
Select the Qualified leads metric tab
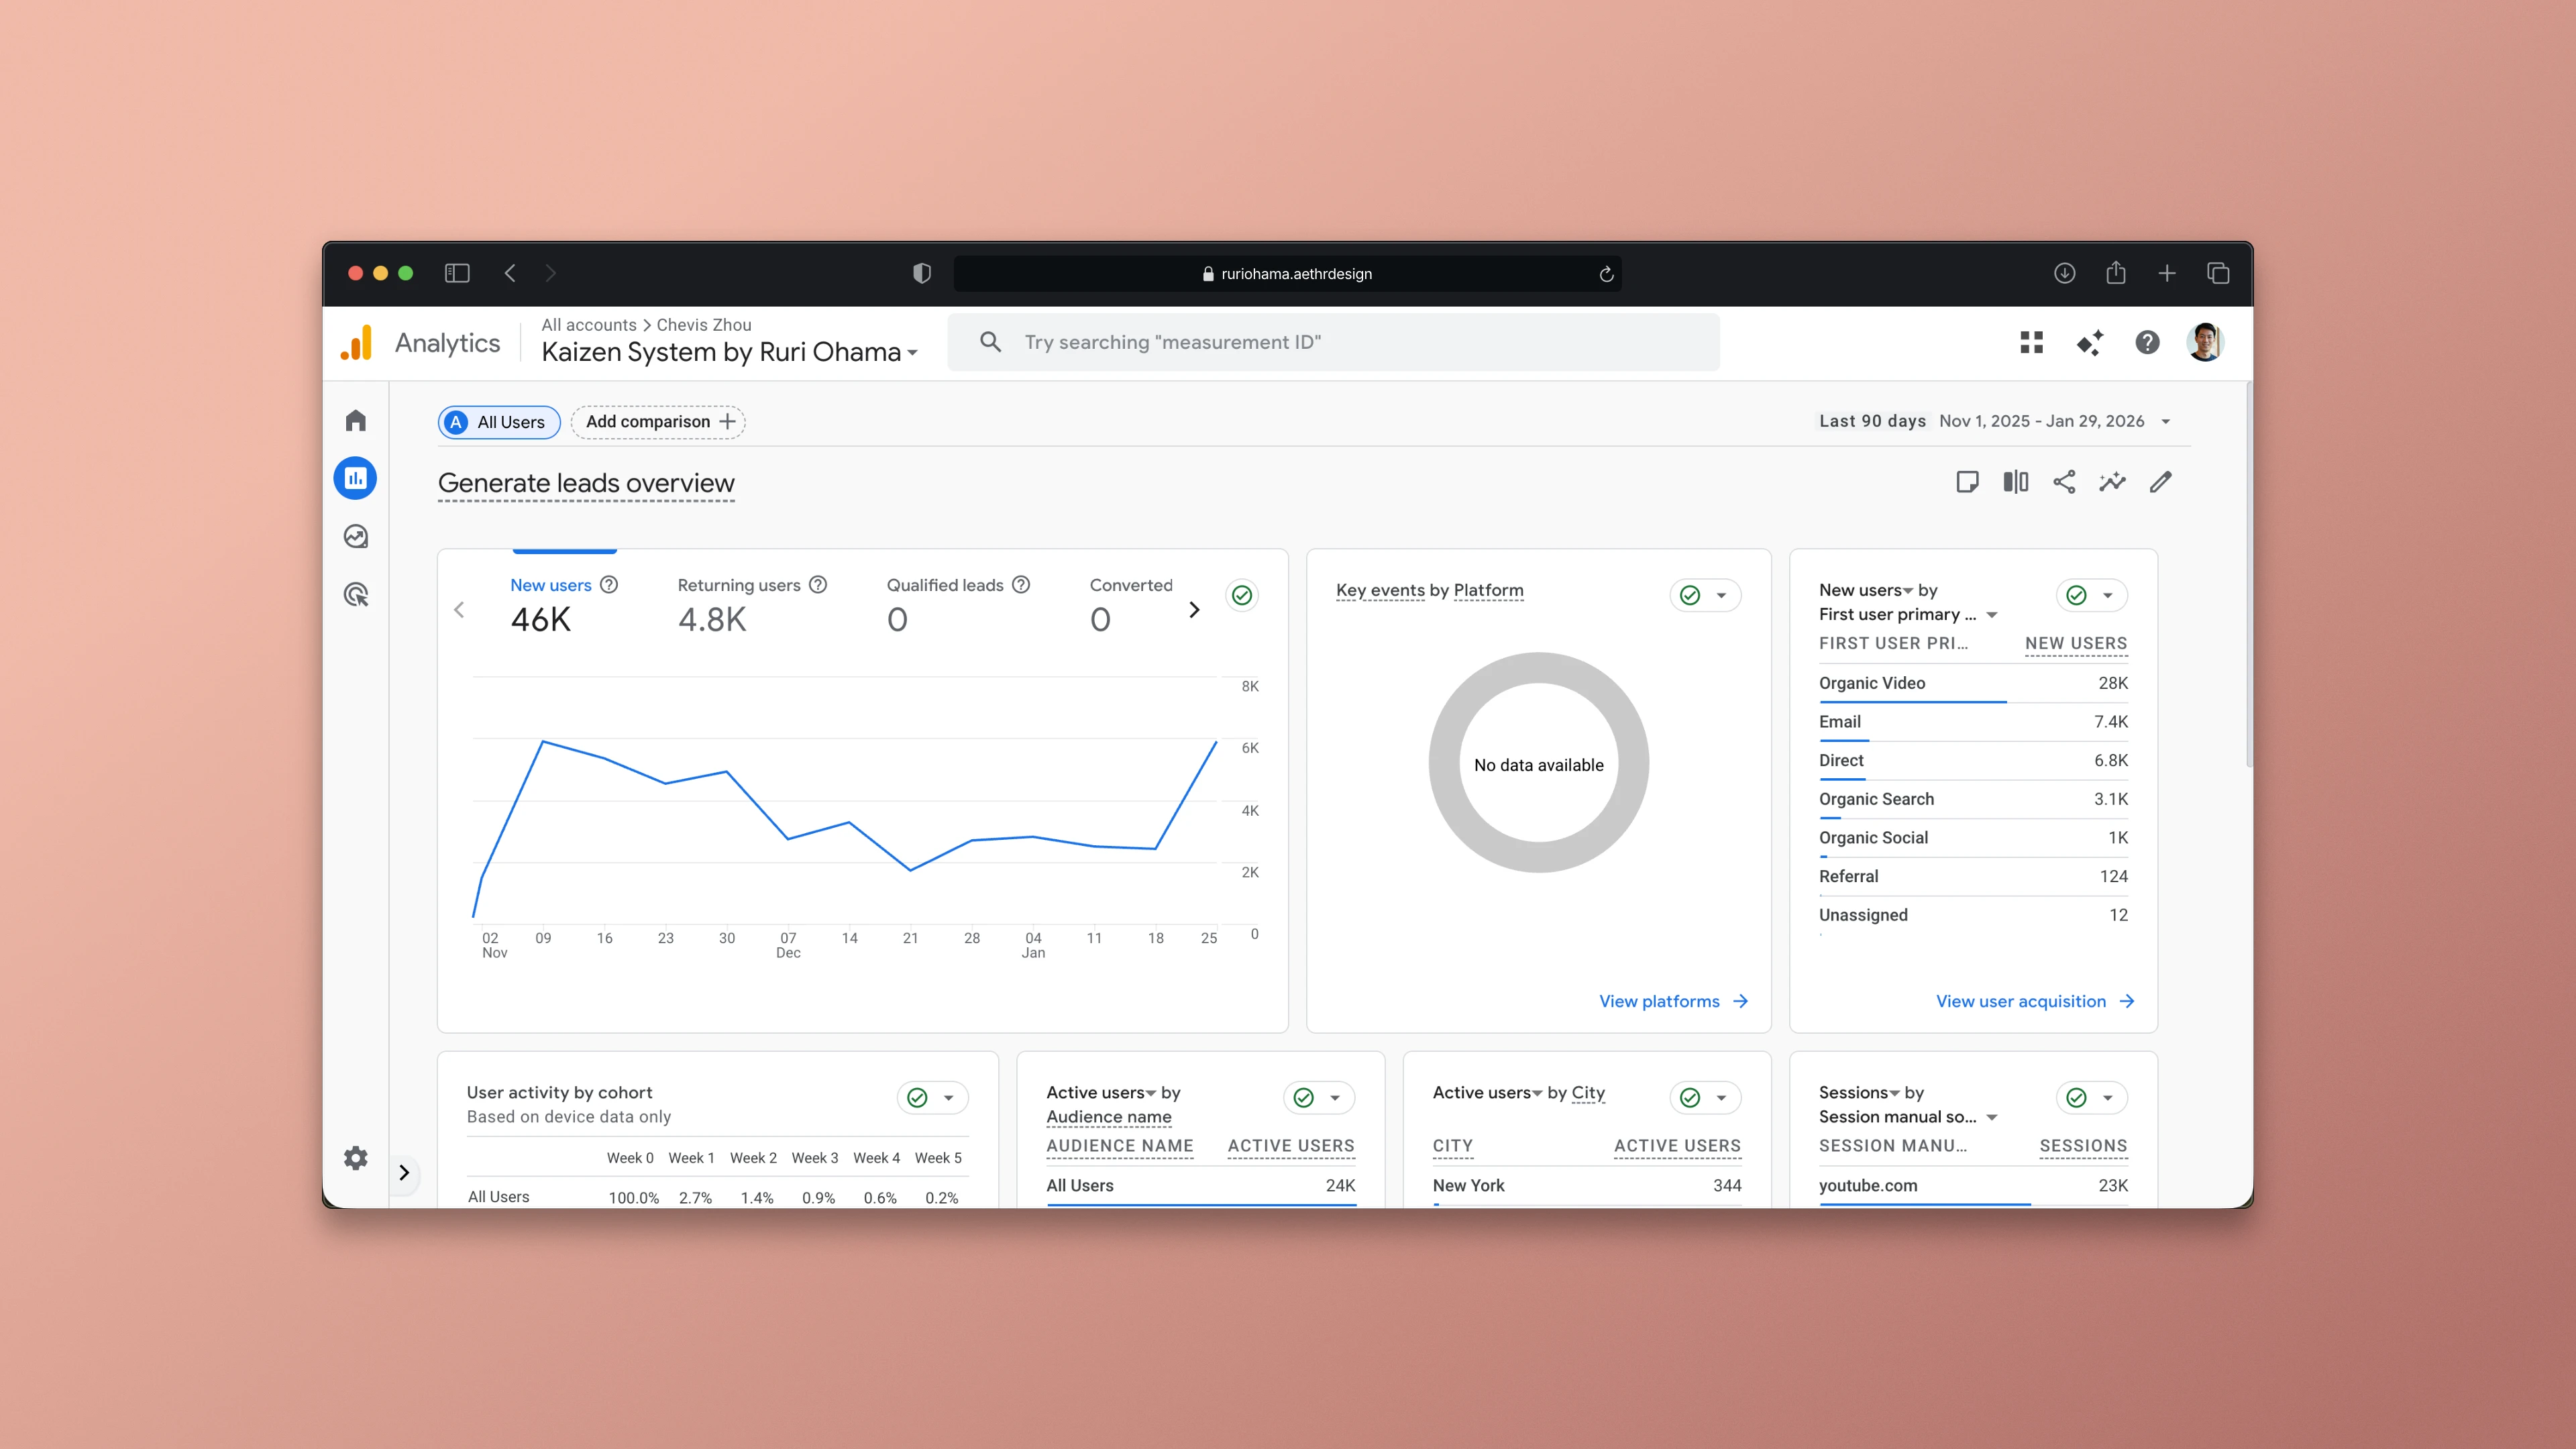coord(944,585)
